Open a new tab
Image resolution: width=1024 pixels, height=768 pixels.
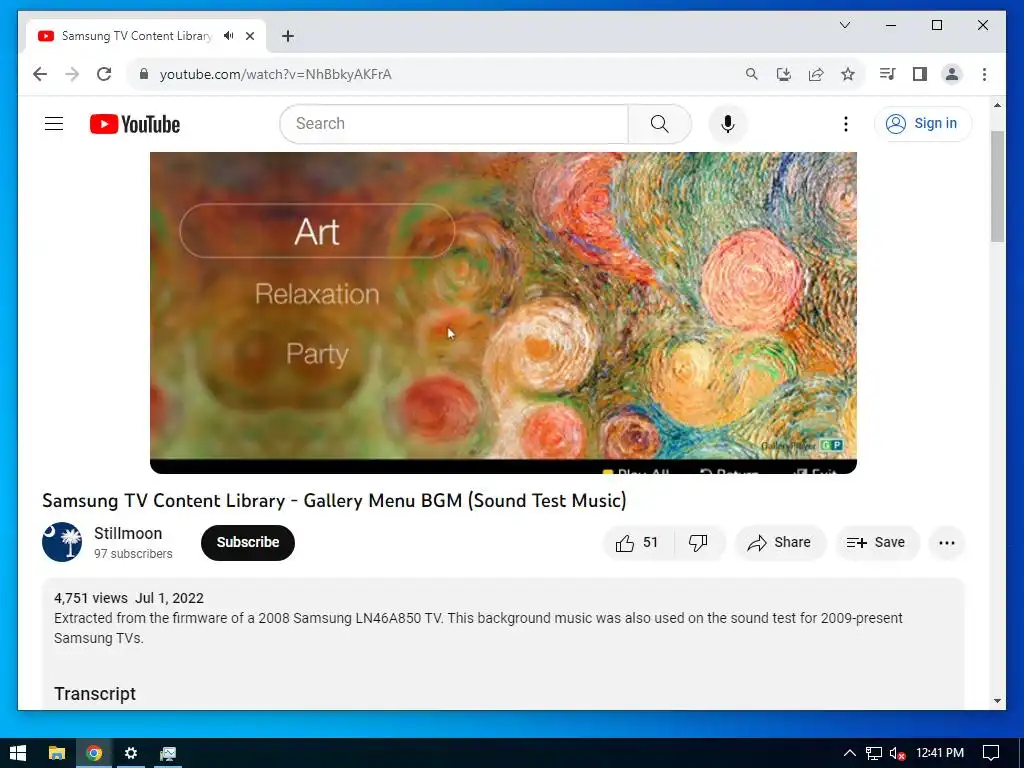(x=287, y=36)
